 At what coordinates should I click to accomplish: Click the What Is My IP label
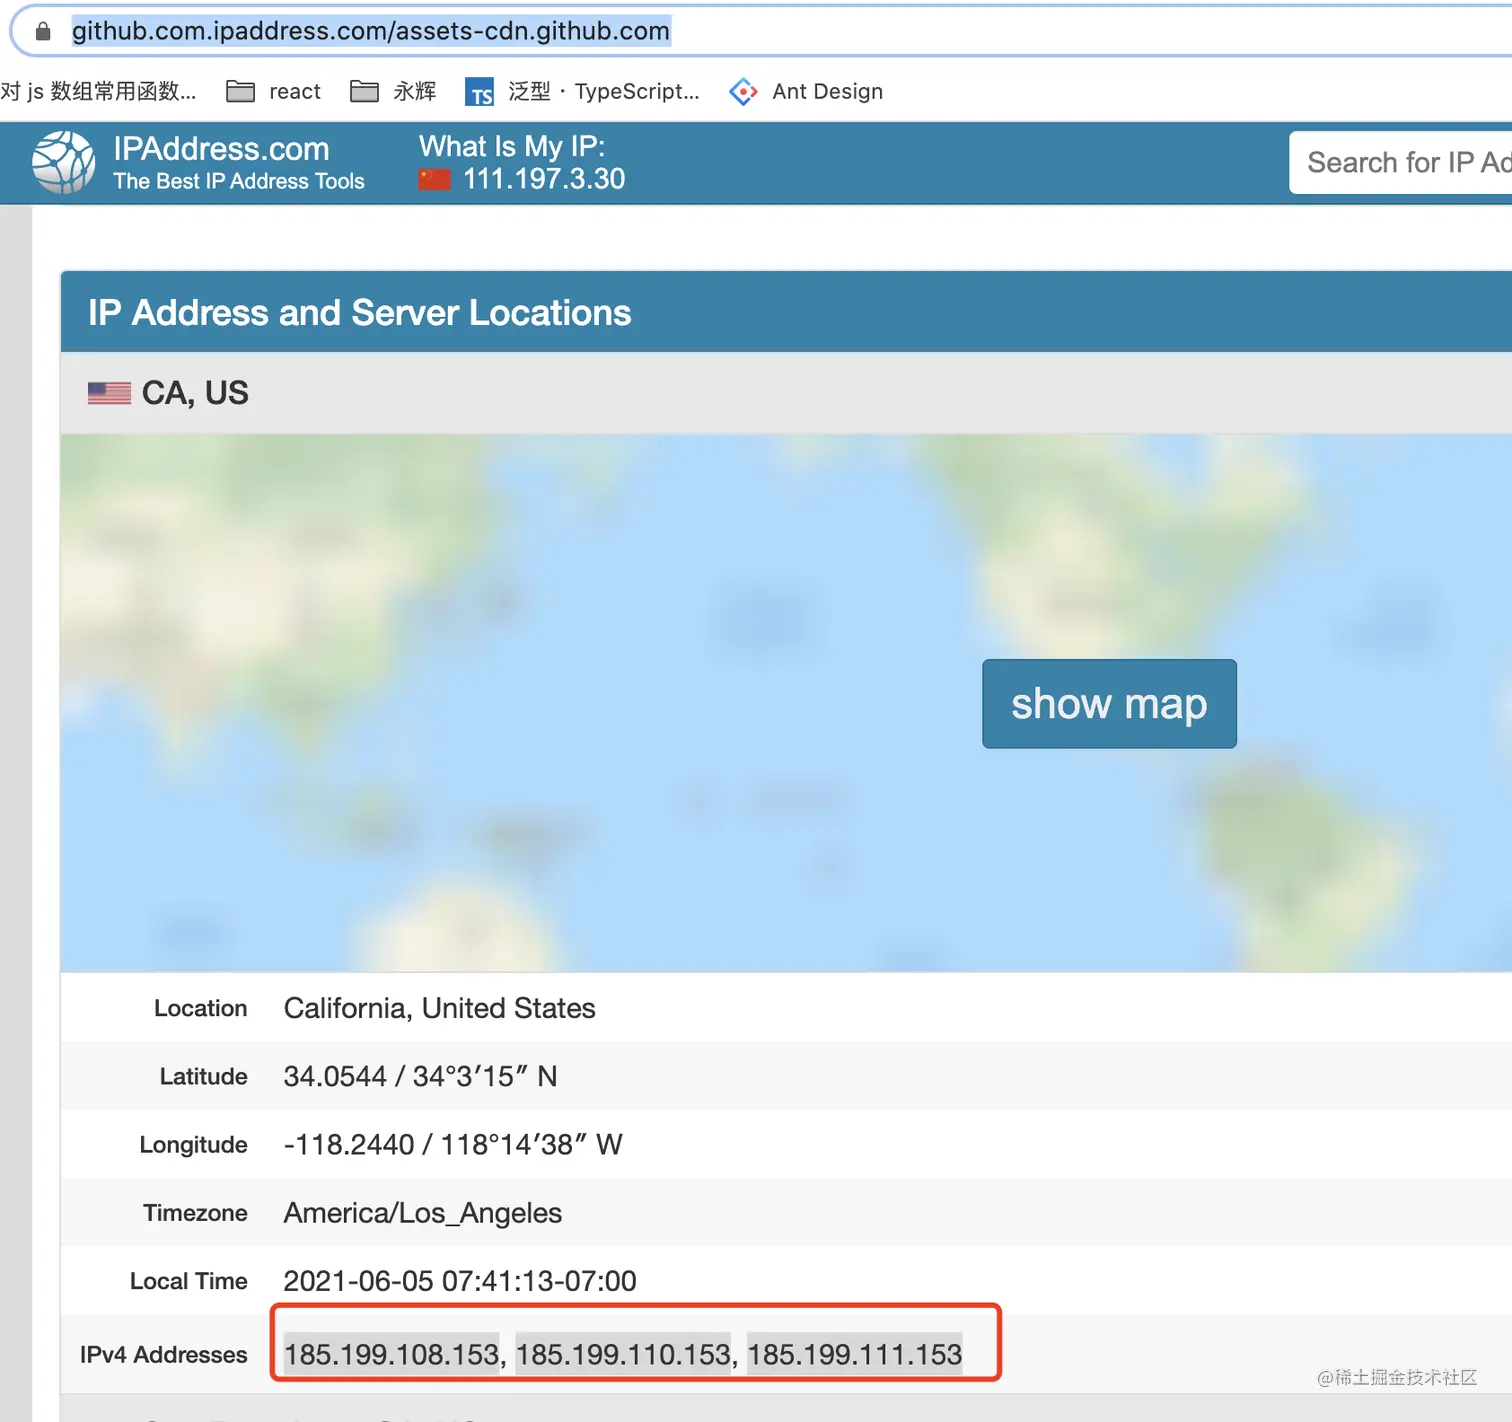pyautogui.click(x=512, y=147)
